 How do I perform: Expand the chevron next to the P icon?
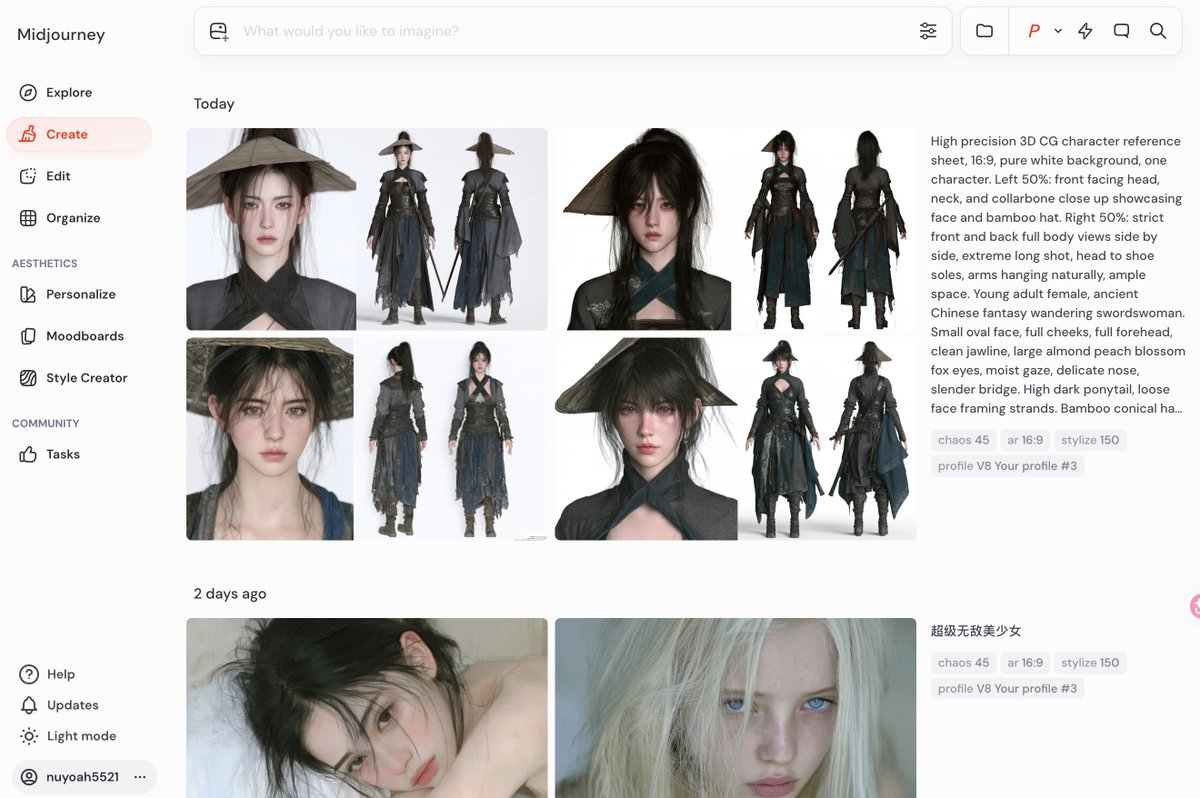click(1058, 32)
